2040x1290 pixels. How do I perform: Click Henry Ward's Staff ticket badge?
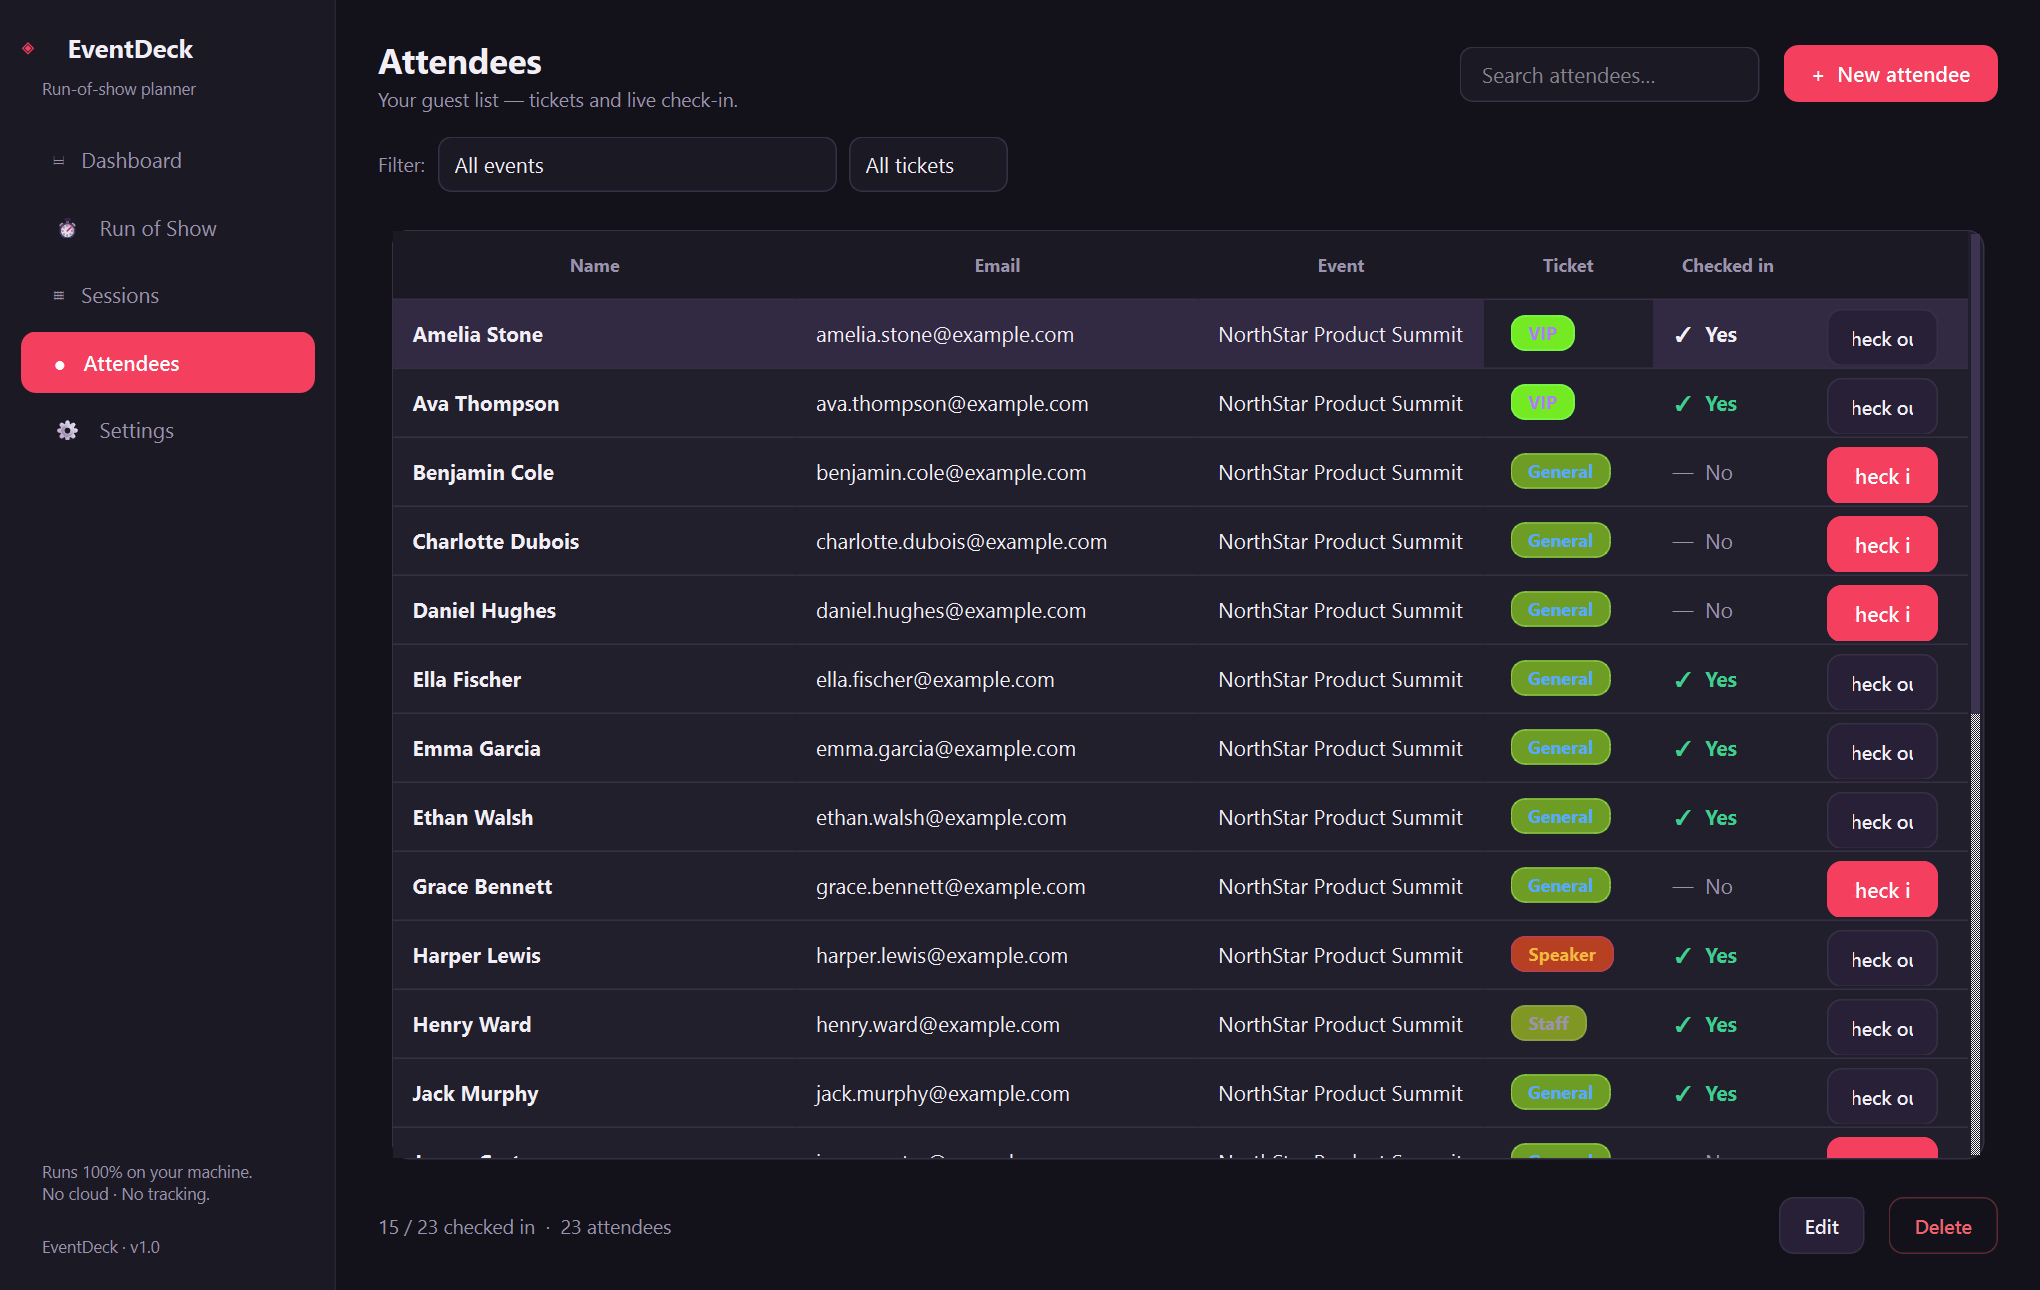pyautogui.click(x=1548, y=1024)
